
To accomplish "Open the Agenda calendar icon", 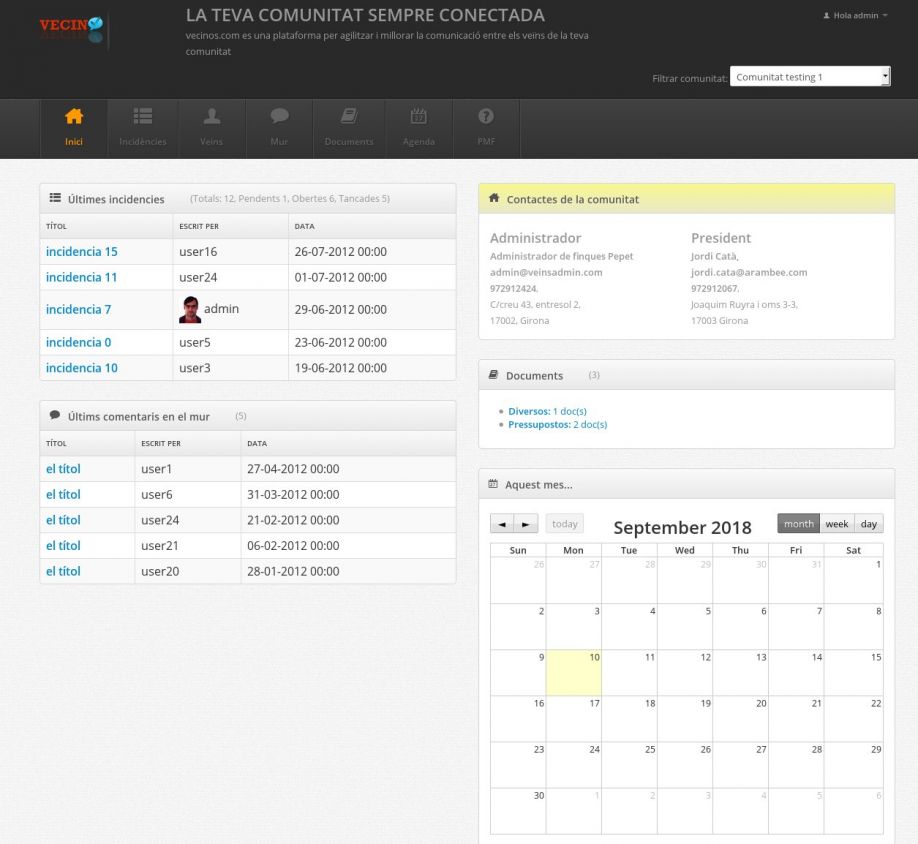I will coord(419,117).
